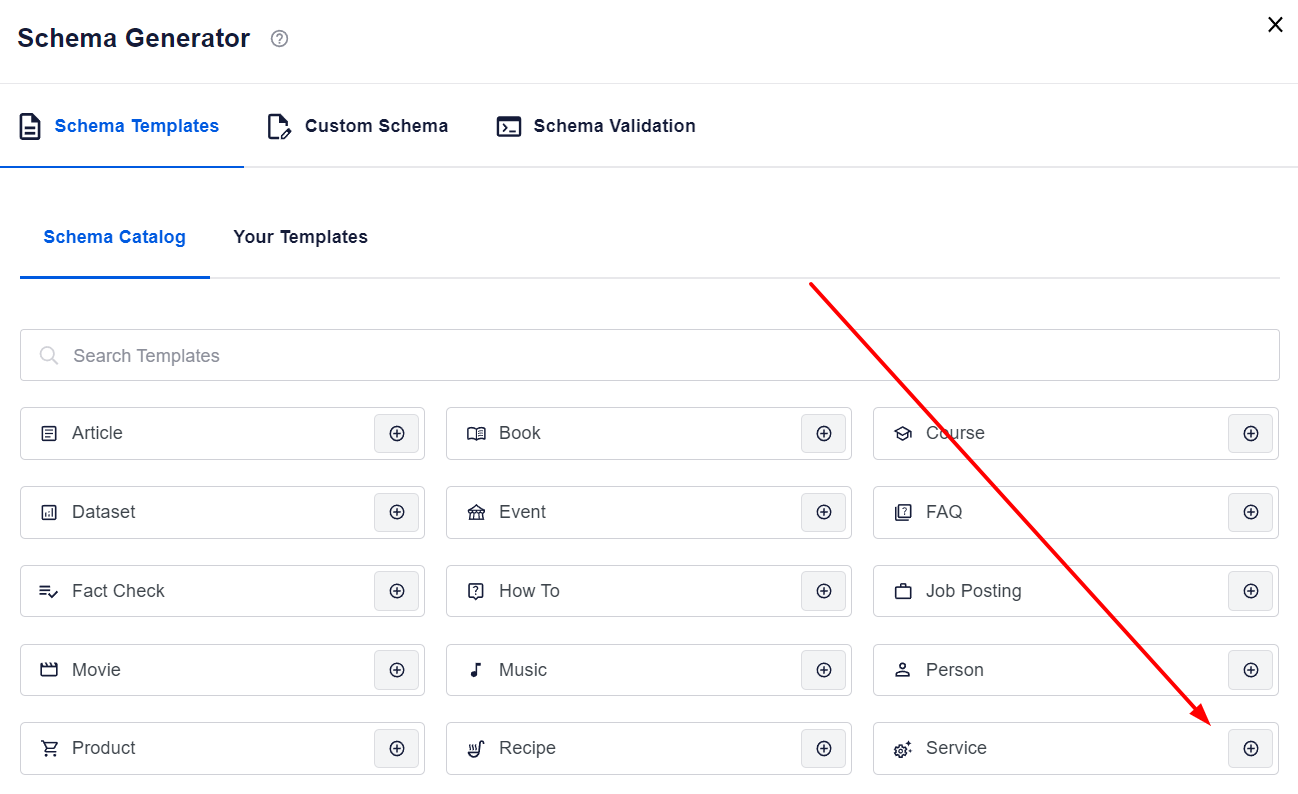This screenshot has width=1298, height=794.
Task: Select the shopping cart icon for Product
Action: (49, 748)
